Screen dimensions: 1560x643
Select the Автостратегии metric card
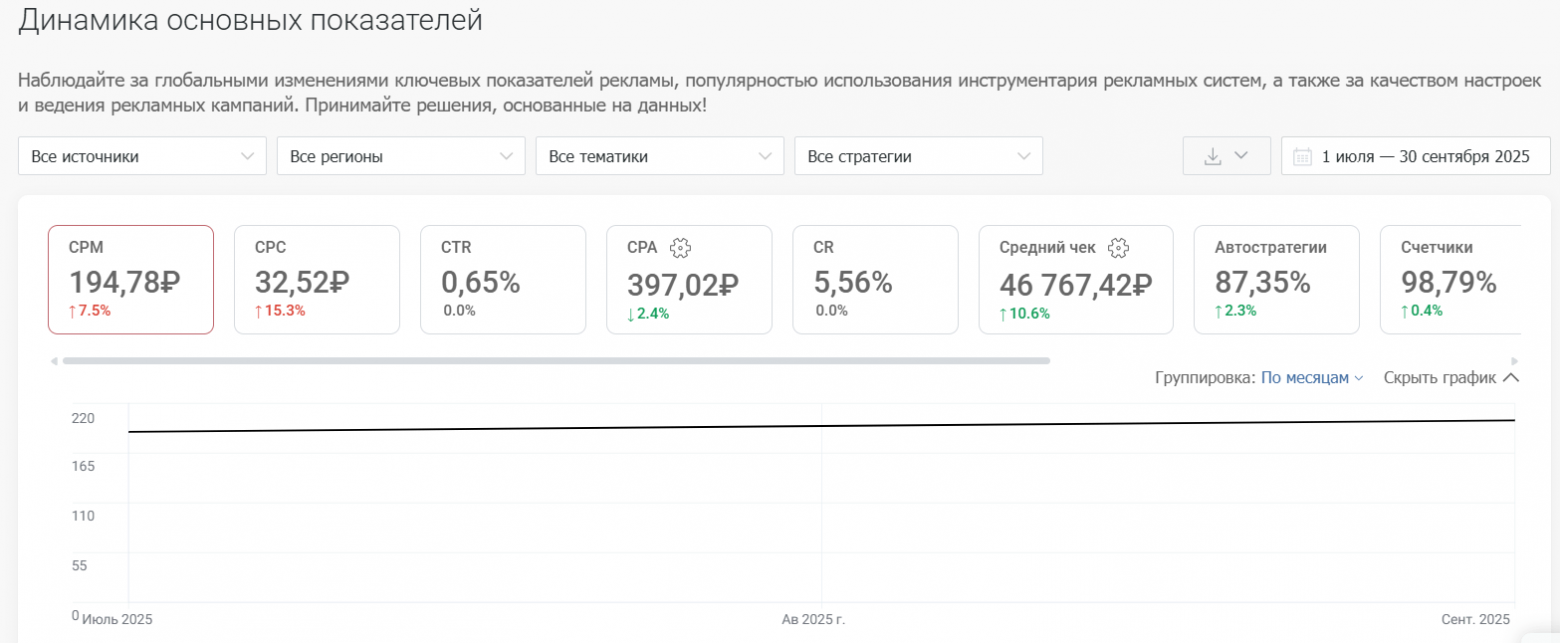[1277, 280]
